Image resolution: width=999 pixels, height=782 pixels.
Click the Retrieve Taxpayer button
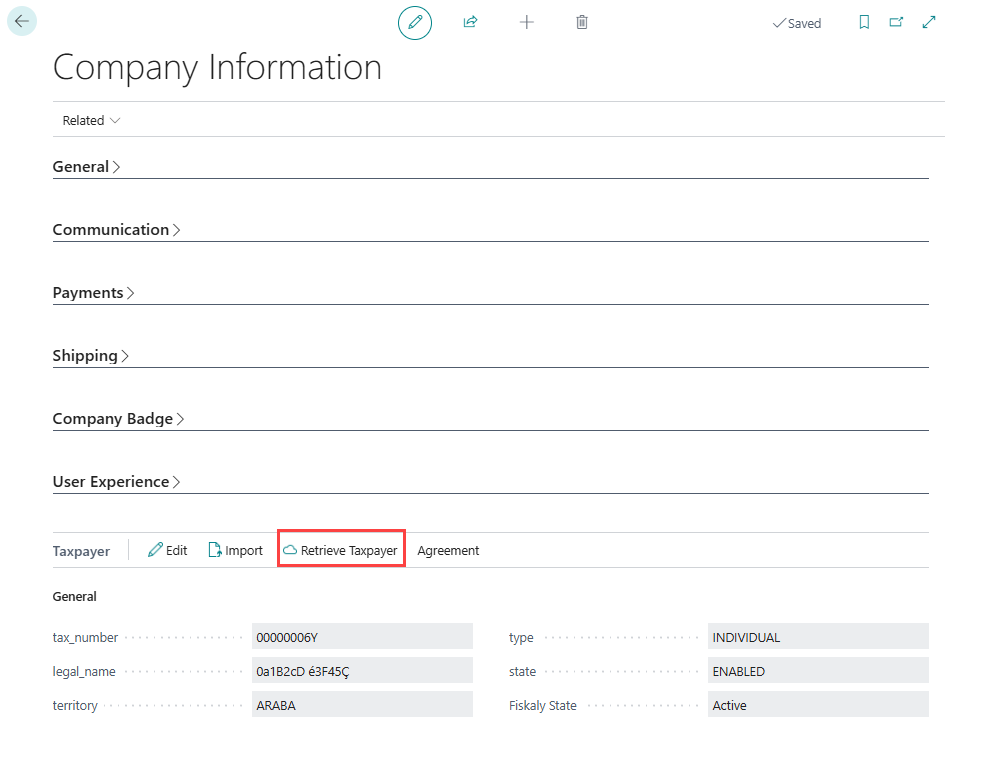click(341, 550)
